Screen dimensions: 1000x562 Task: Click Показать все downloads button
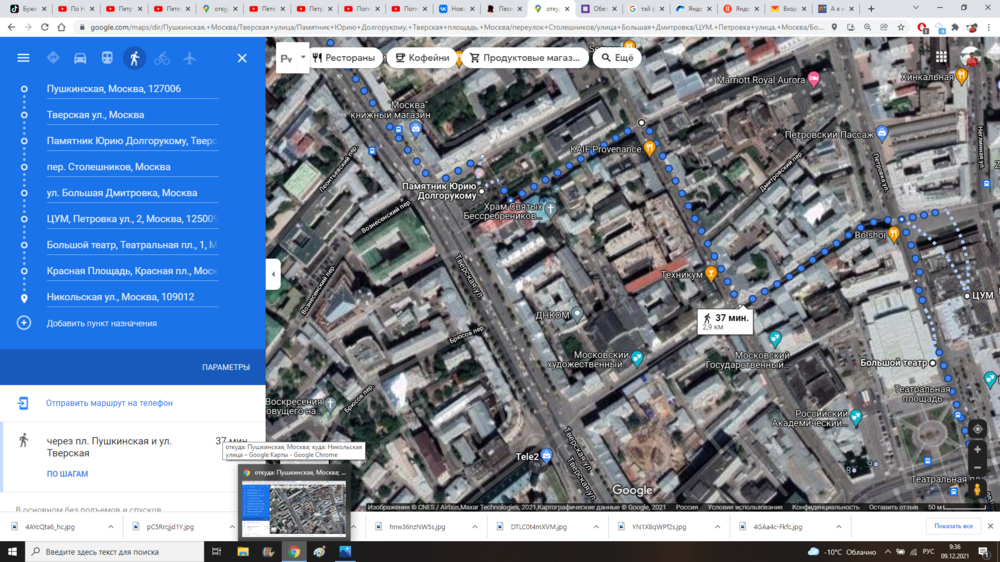coord(953,526)
